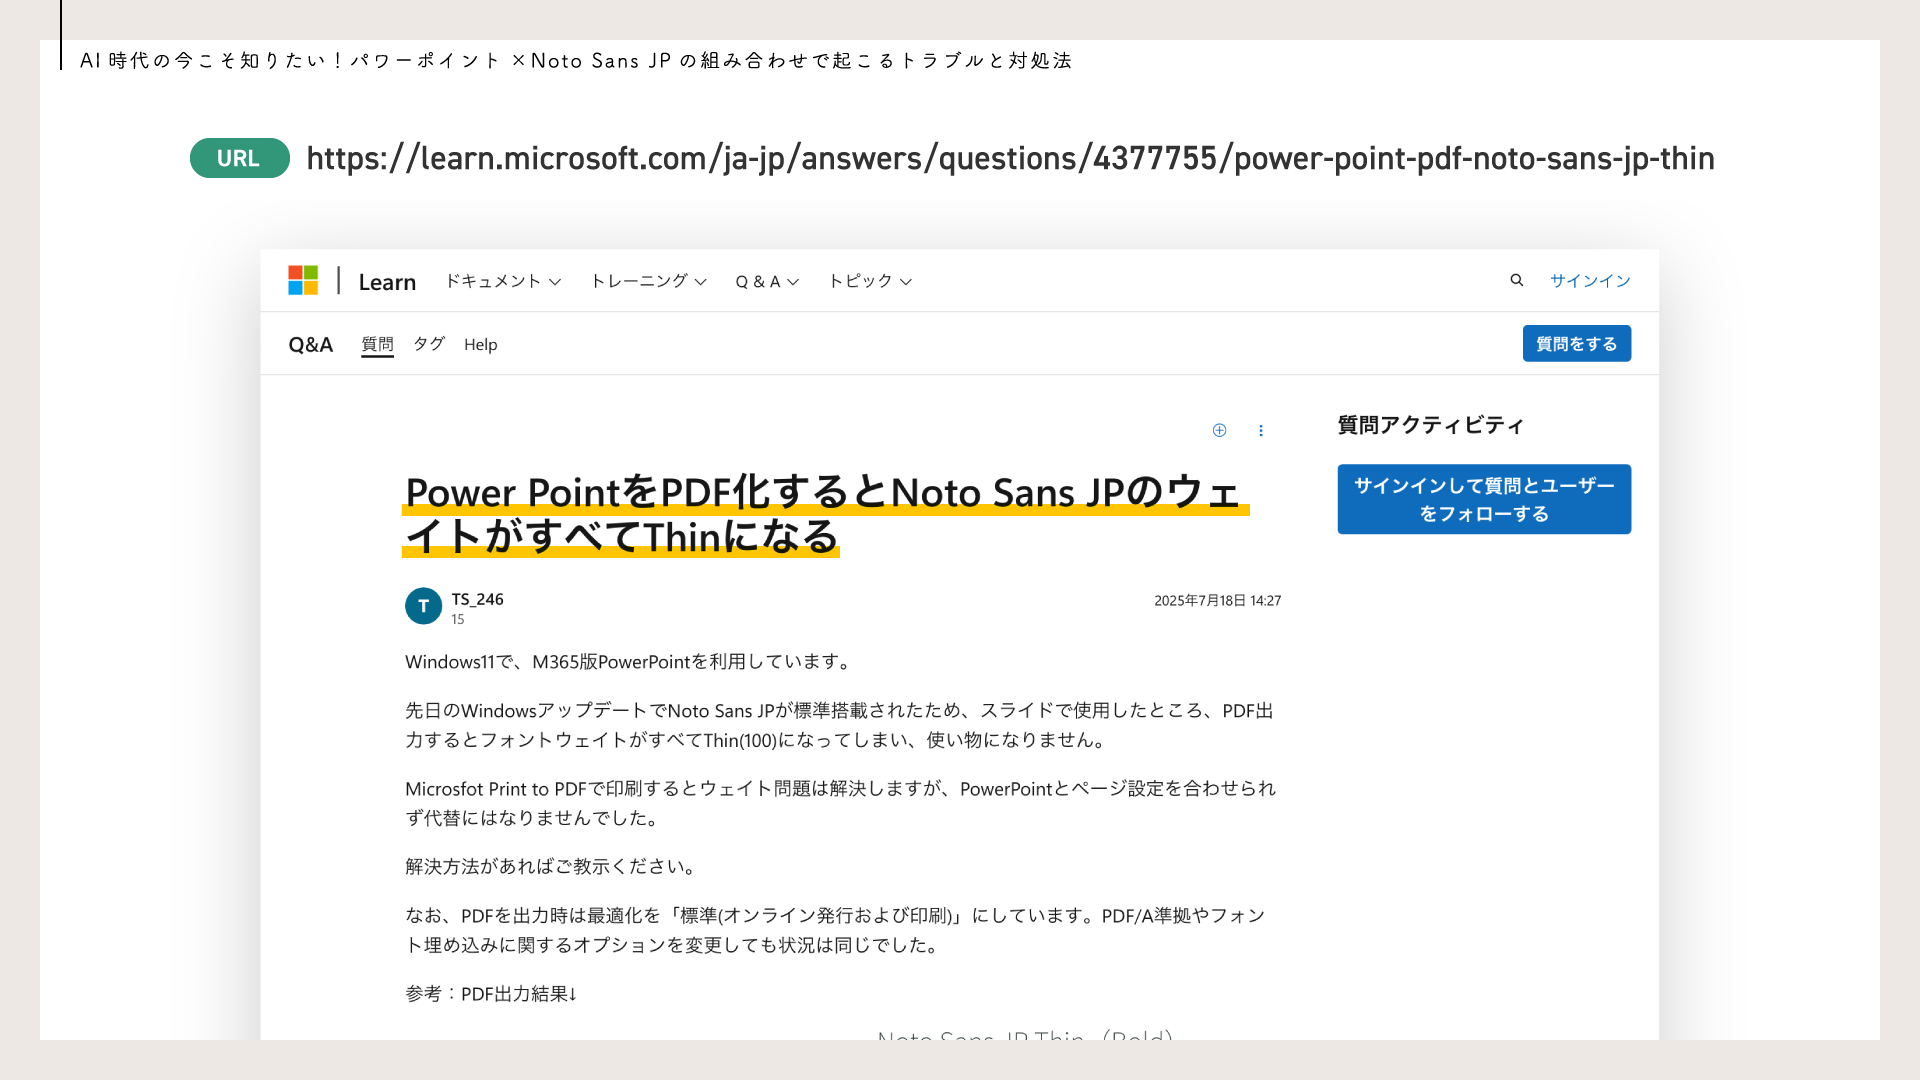The width and height of the screenshot is (1920, 1080).
Task: Expand the Q & A navigation dropdown
Action: click(x=766, y=281)
